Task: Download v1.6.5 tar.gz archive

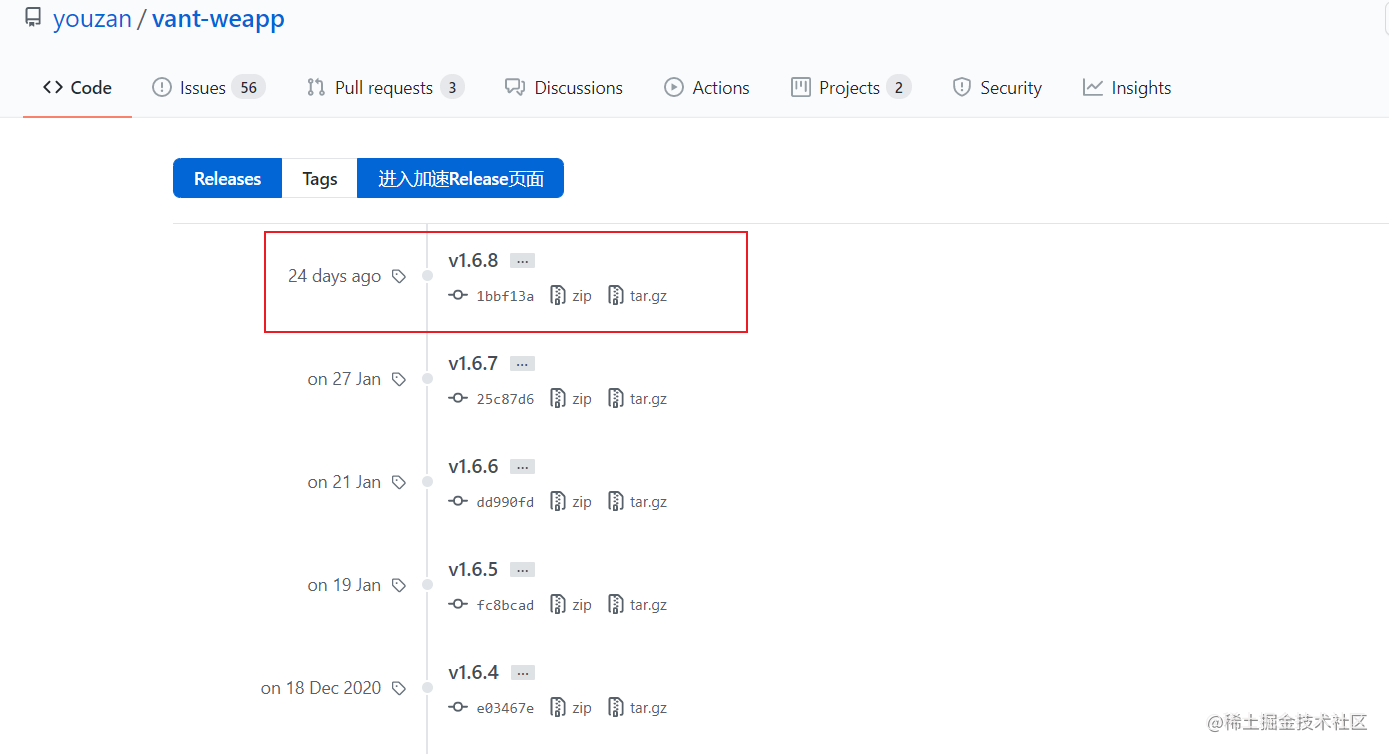Action: click(x=637, y=605)
